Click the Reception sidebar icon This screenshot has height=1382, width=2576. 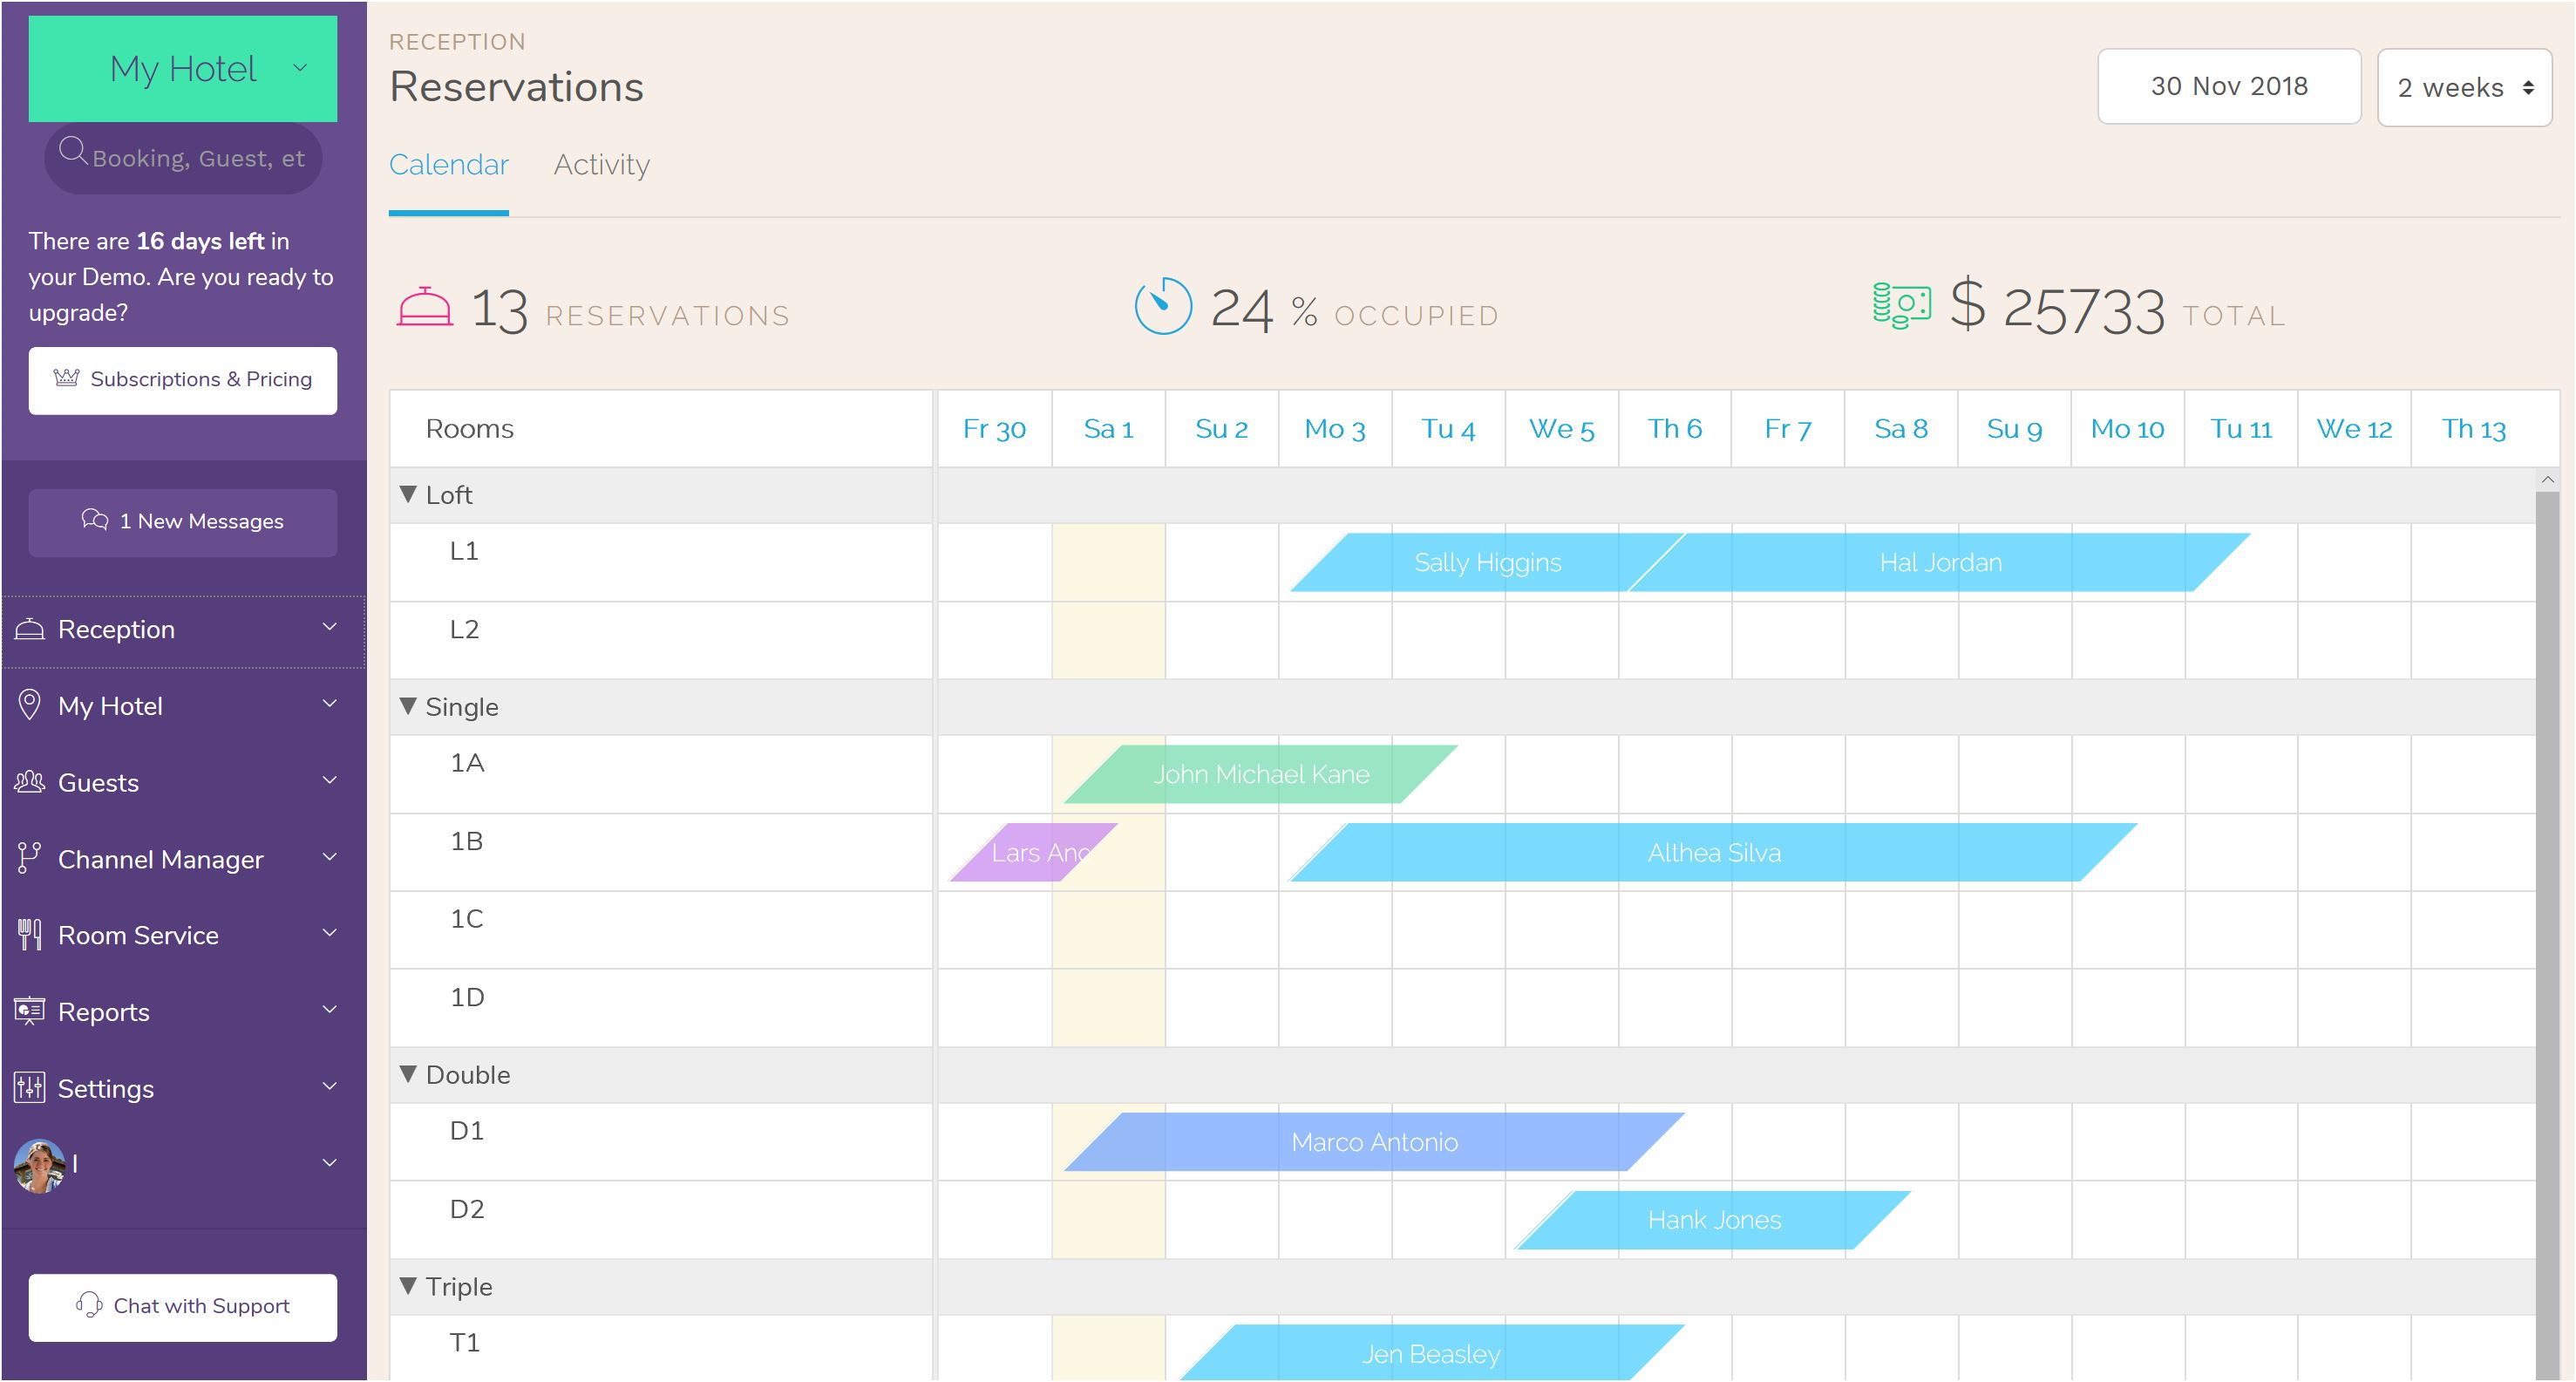coord(31,627)
